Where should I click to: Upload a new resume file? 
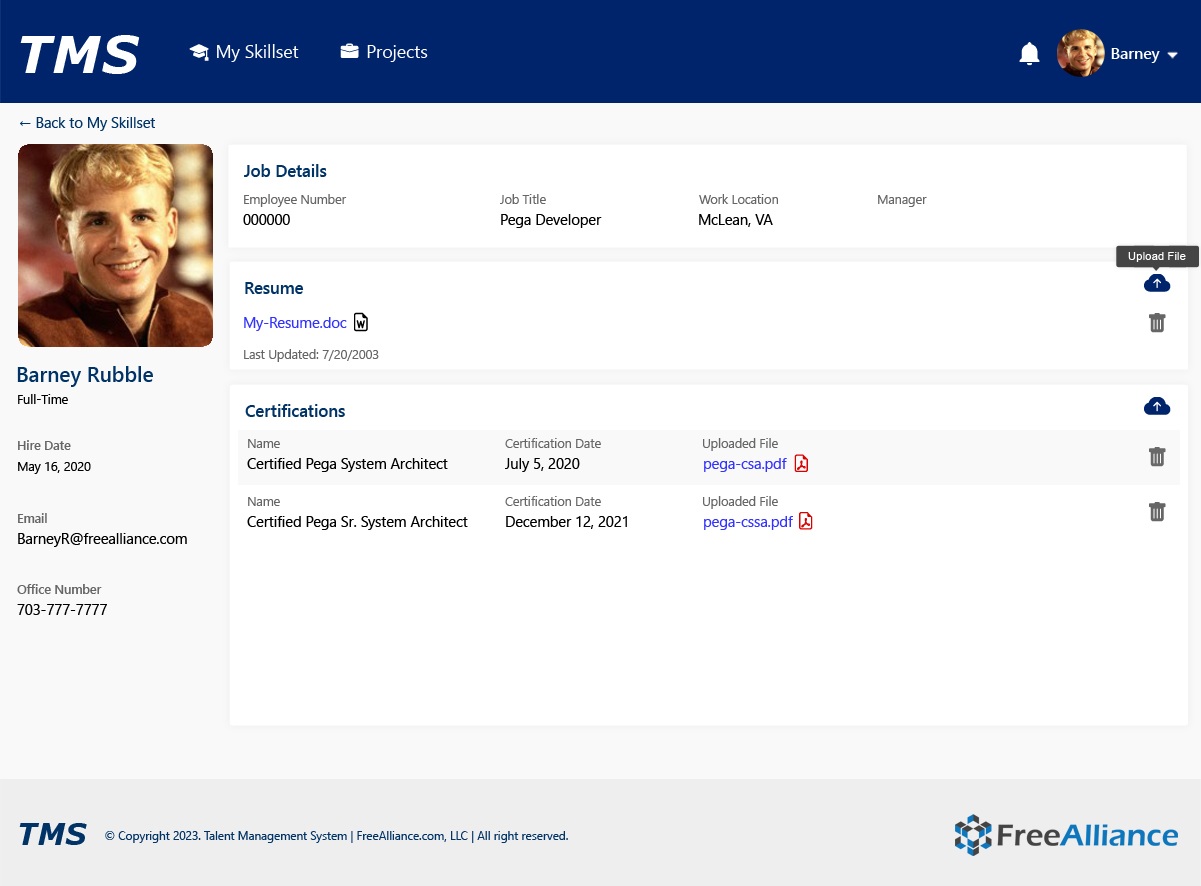[1156, 284]
